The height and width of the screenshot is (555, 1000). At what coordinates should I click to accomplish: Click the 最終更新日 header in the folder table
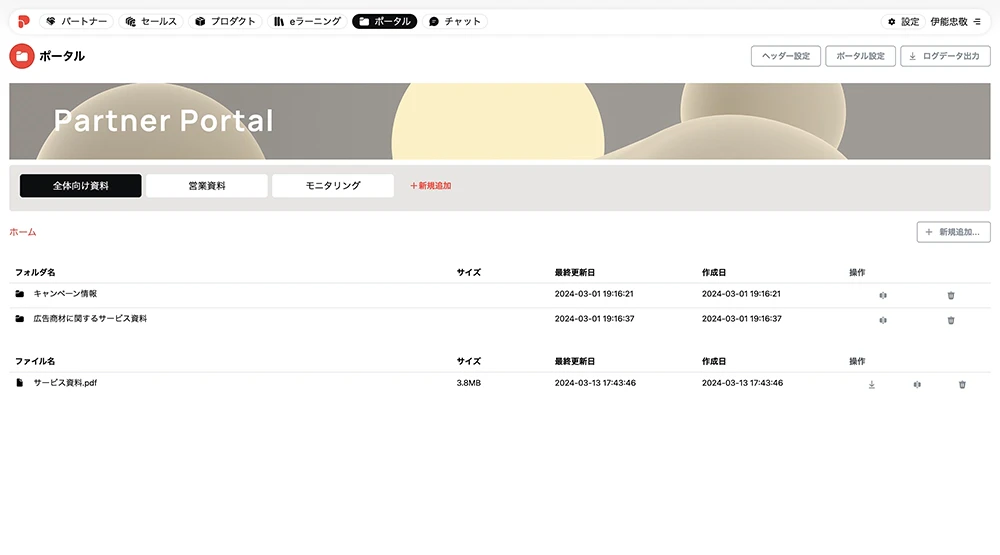575,272
